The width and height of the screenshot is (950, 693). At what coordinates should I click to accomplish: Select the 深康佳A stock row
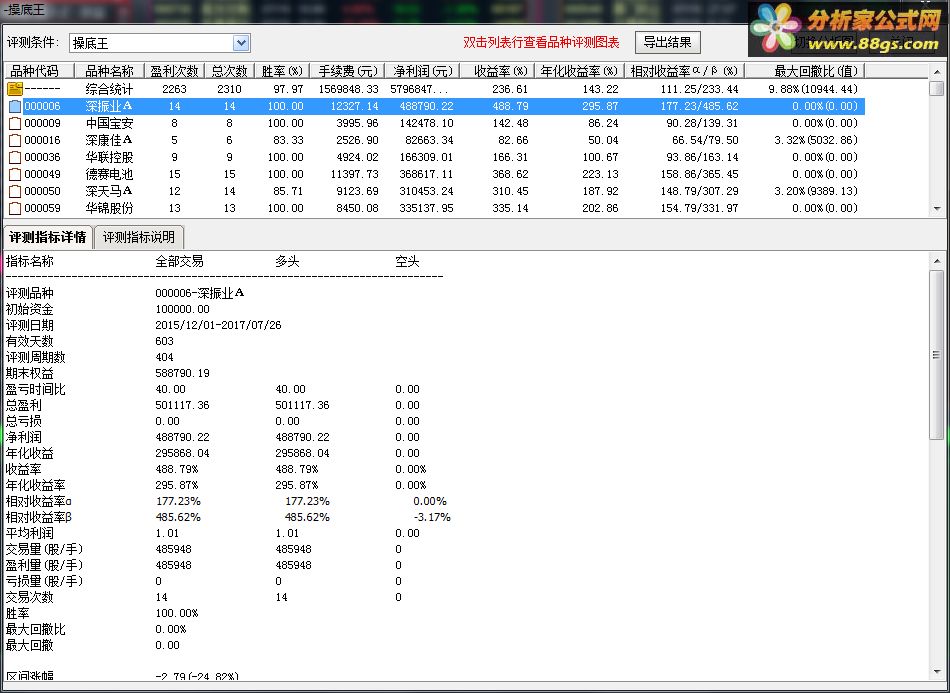pos(434,140)
